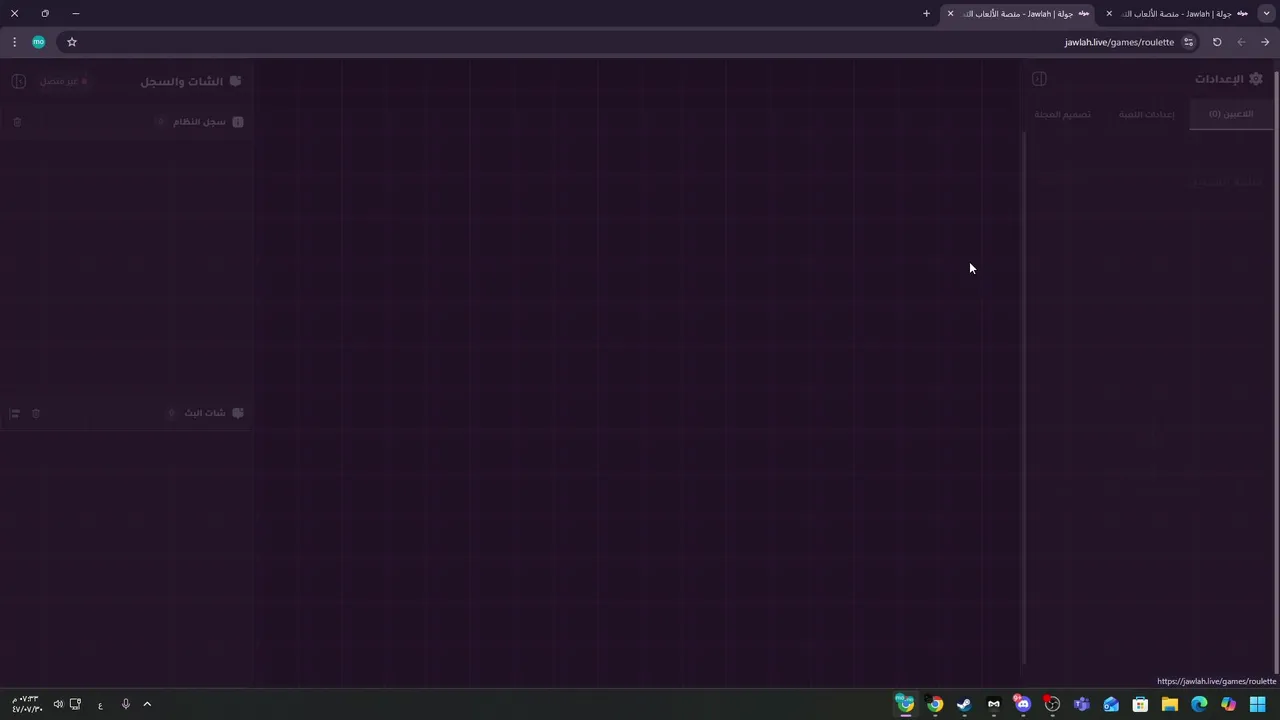Open File Explorer from the taskbar

click(x=1169, y=704)
